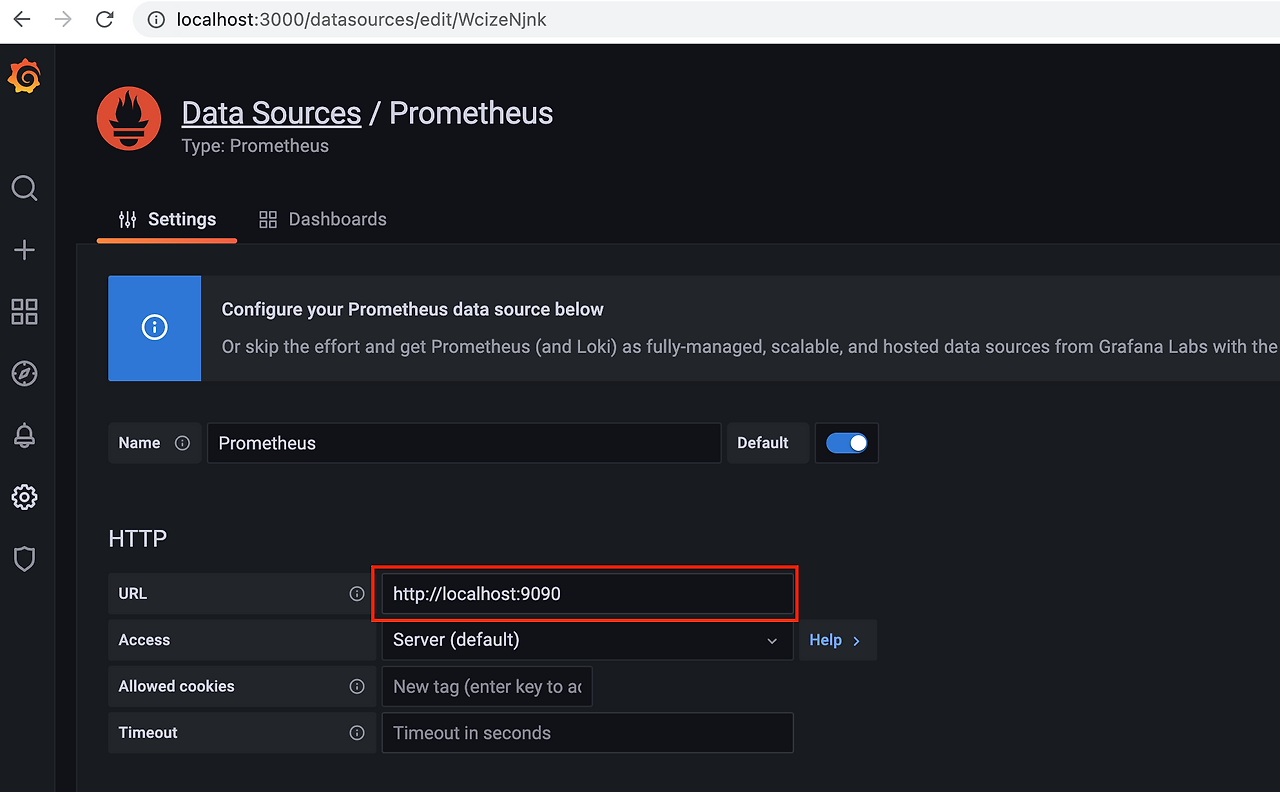Switch to the Dashboards tab
This screenshot has width=1280, height=792.
pos(323,219)
